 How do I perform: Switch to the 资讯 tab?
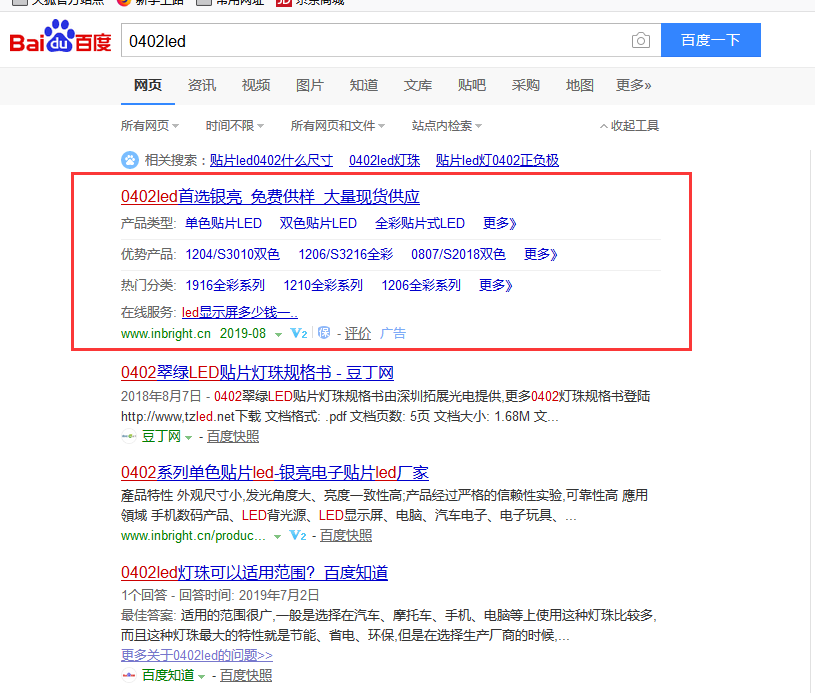click(x=202, y=85)
